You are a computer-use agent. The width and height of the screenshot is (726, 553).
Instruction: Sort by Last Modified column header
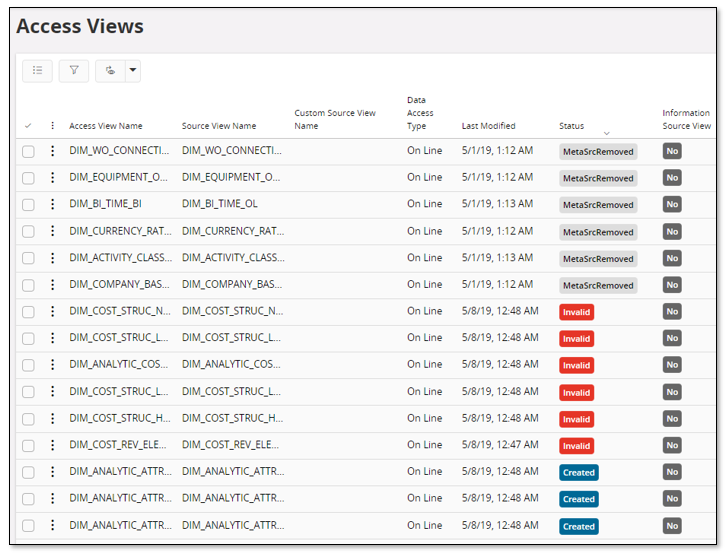pos(488,126)
